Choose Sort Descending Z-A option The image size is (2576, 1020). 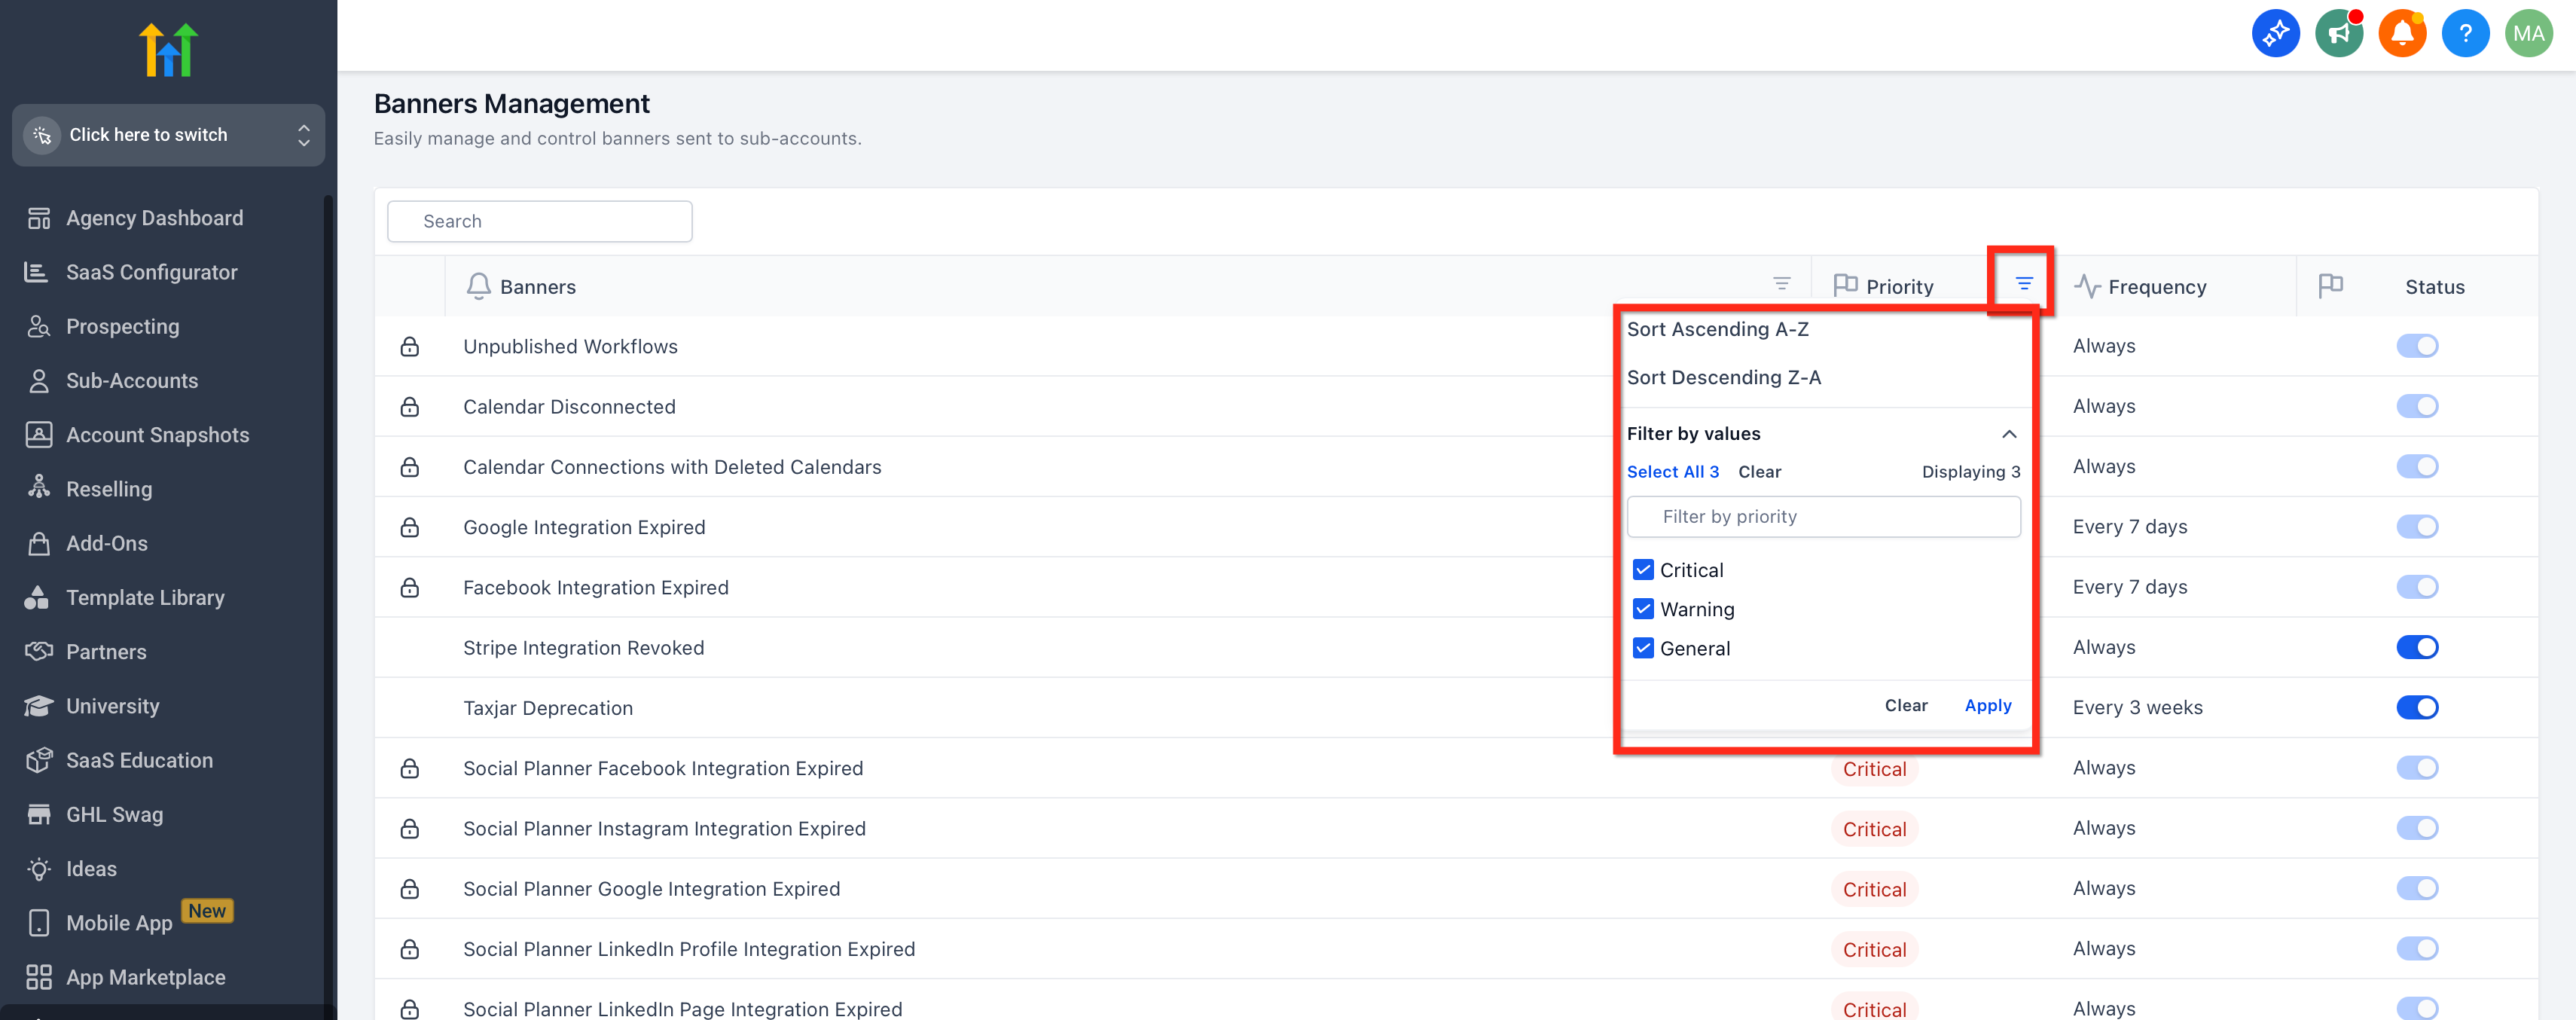[x=1723, y=377]
